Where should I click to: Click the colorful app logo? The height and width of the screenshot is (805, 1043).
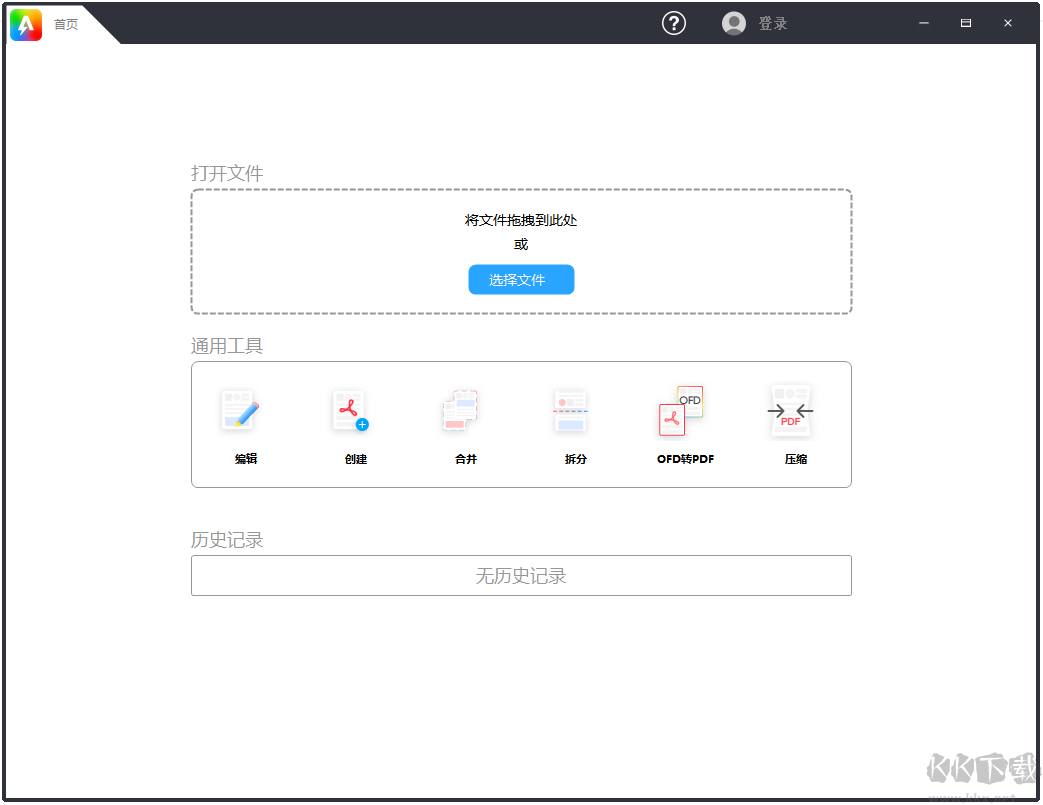pos(26,24)
